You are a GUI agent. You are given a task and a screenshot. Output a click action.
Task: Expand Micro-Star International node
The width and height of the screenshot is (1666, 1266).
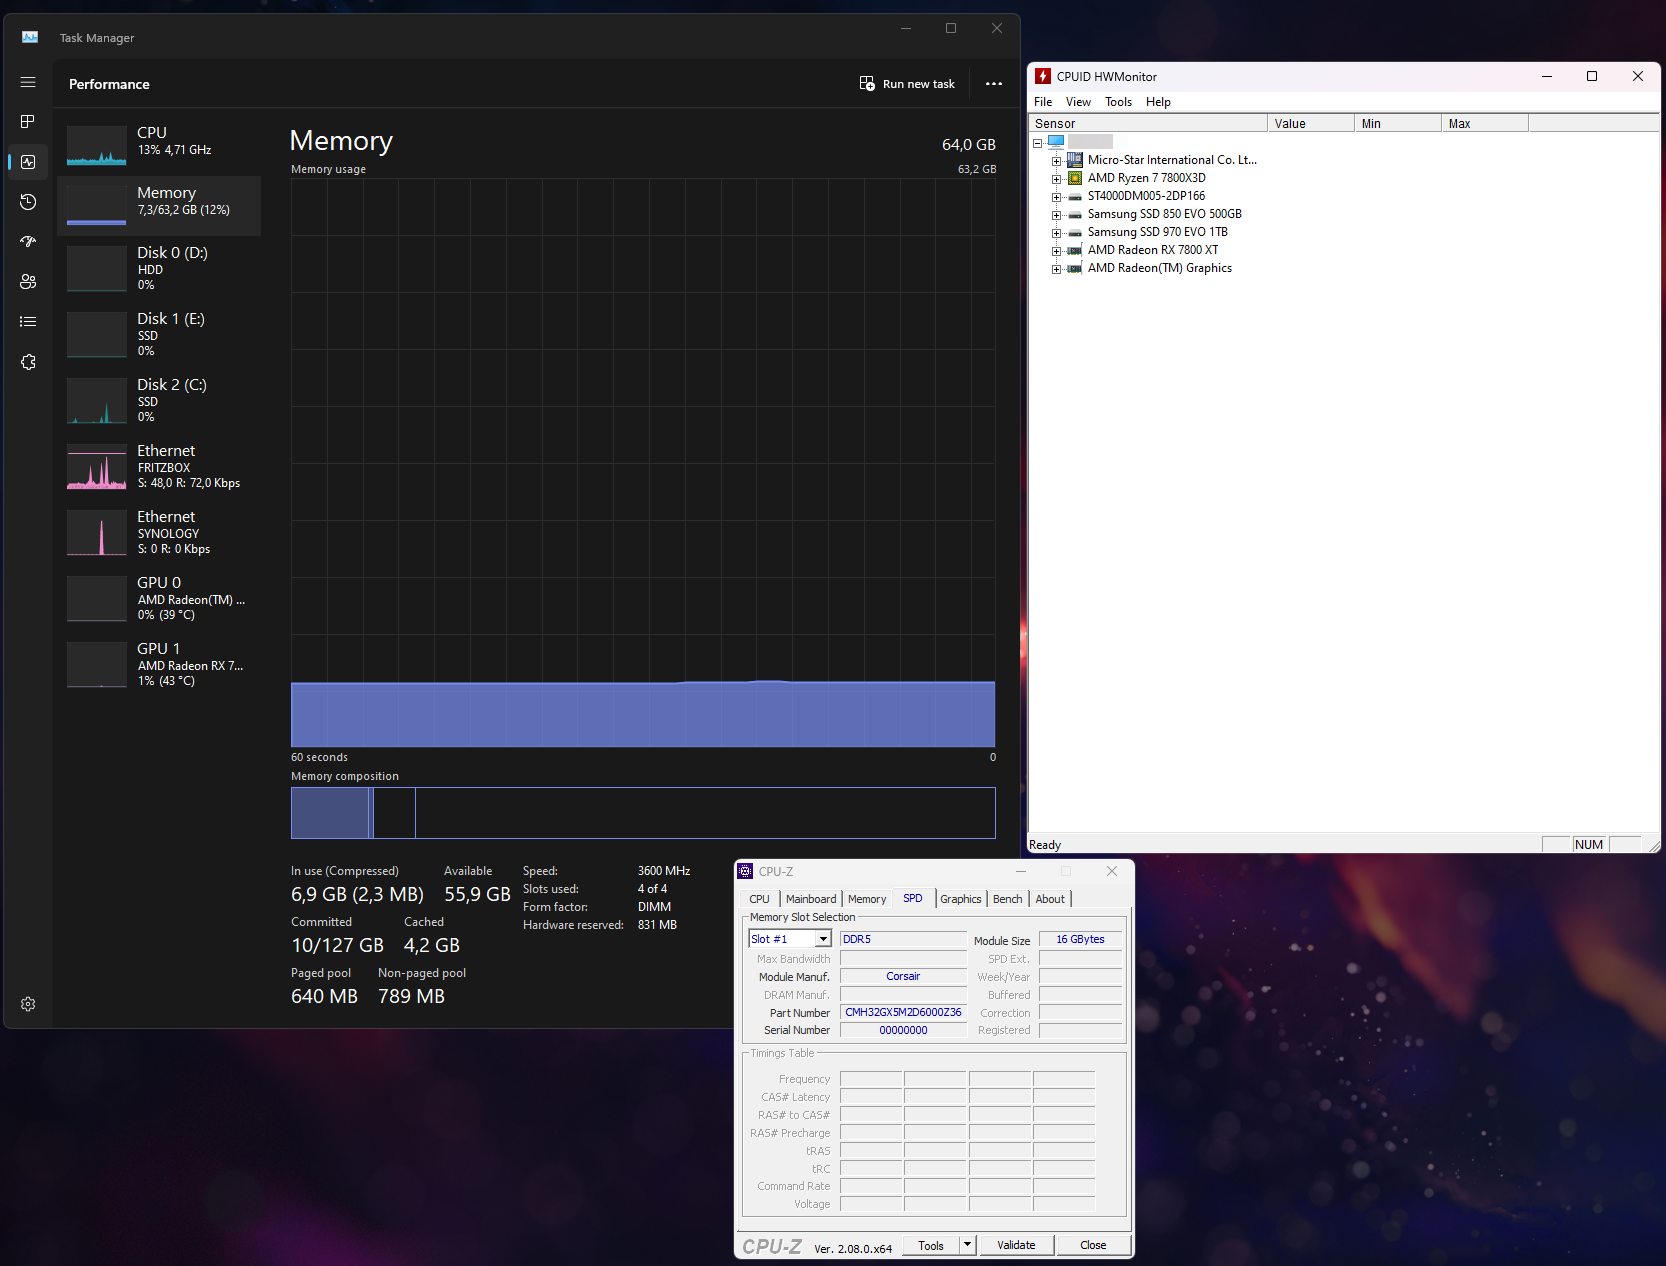pos(1056,161)
